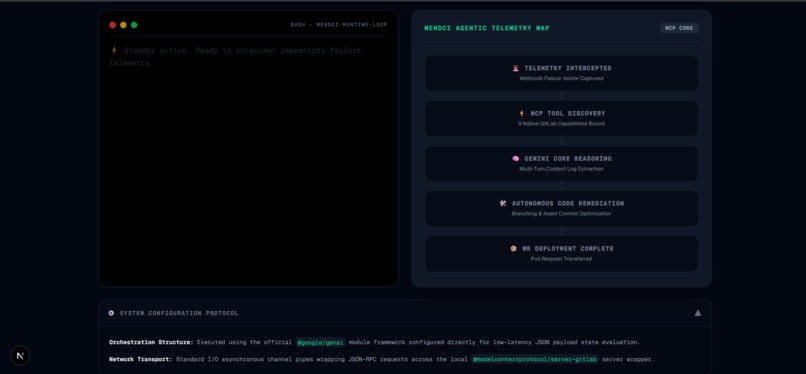
Task: Click the MCP CORE badge
Action: [x=679, y=28]
